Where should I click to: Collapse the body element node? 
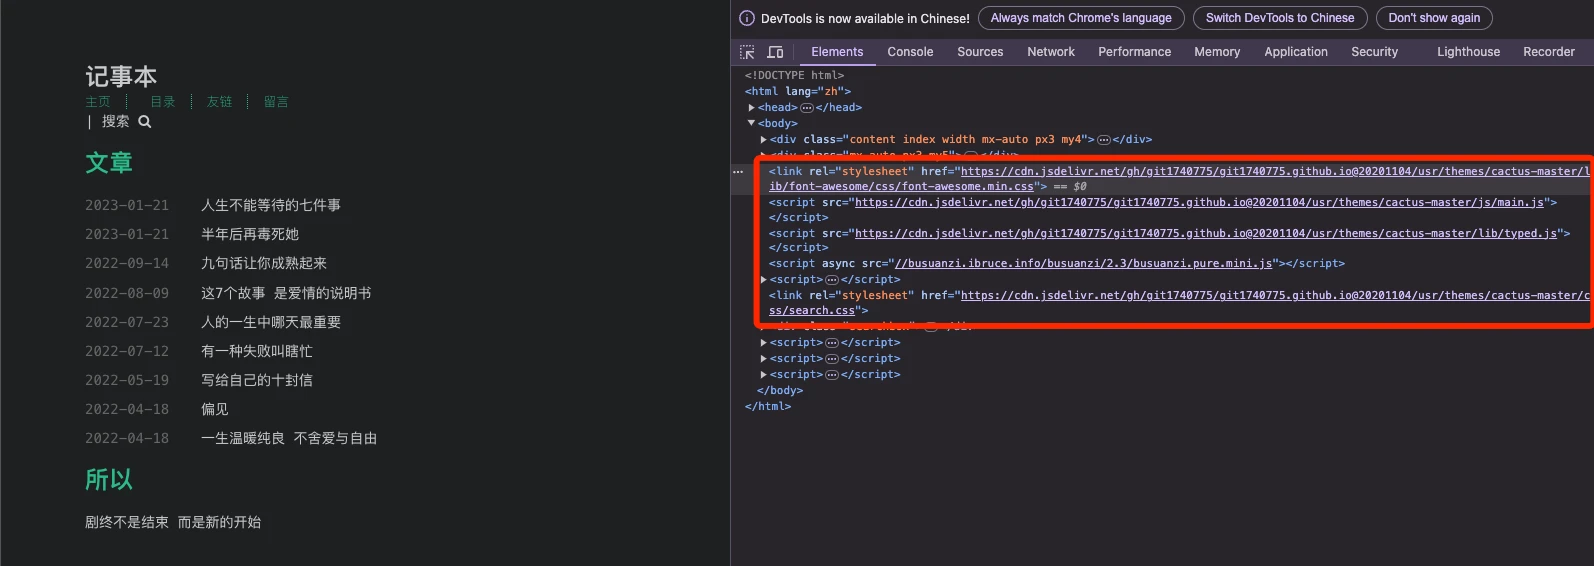(x=752, y=124)
